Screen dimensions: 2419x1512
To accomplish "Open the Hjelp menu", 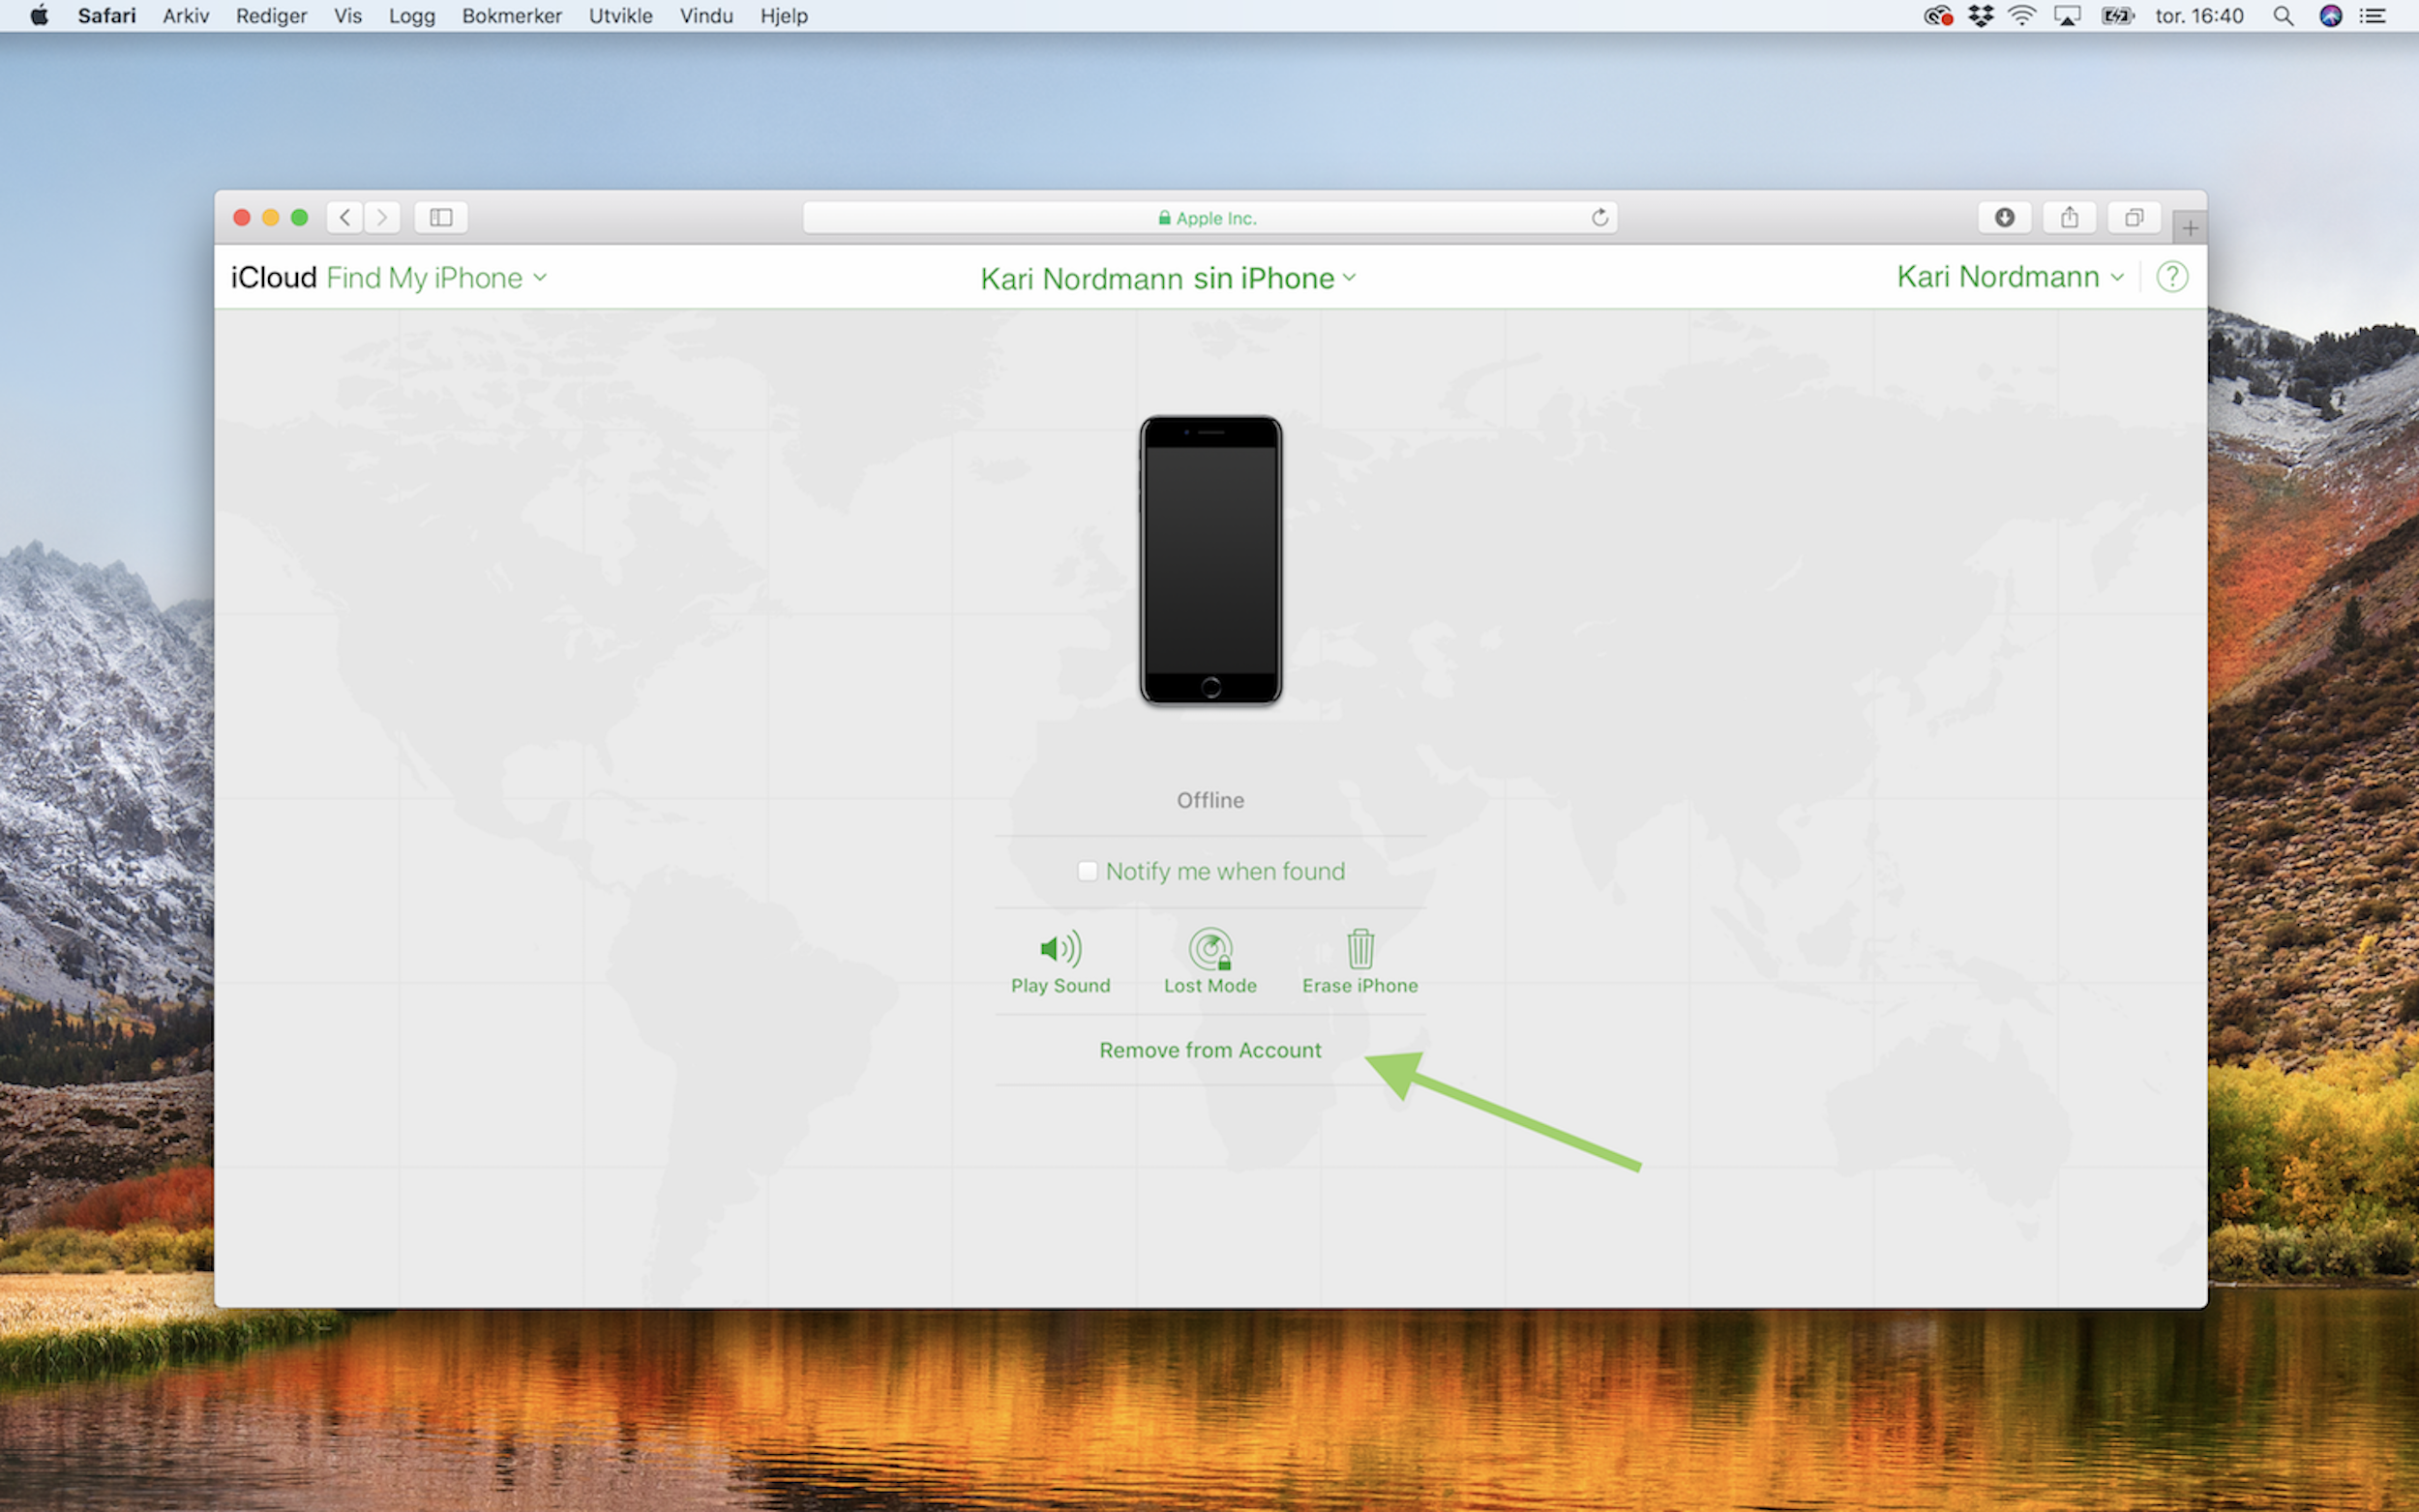I will coord(783,16).
